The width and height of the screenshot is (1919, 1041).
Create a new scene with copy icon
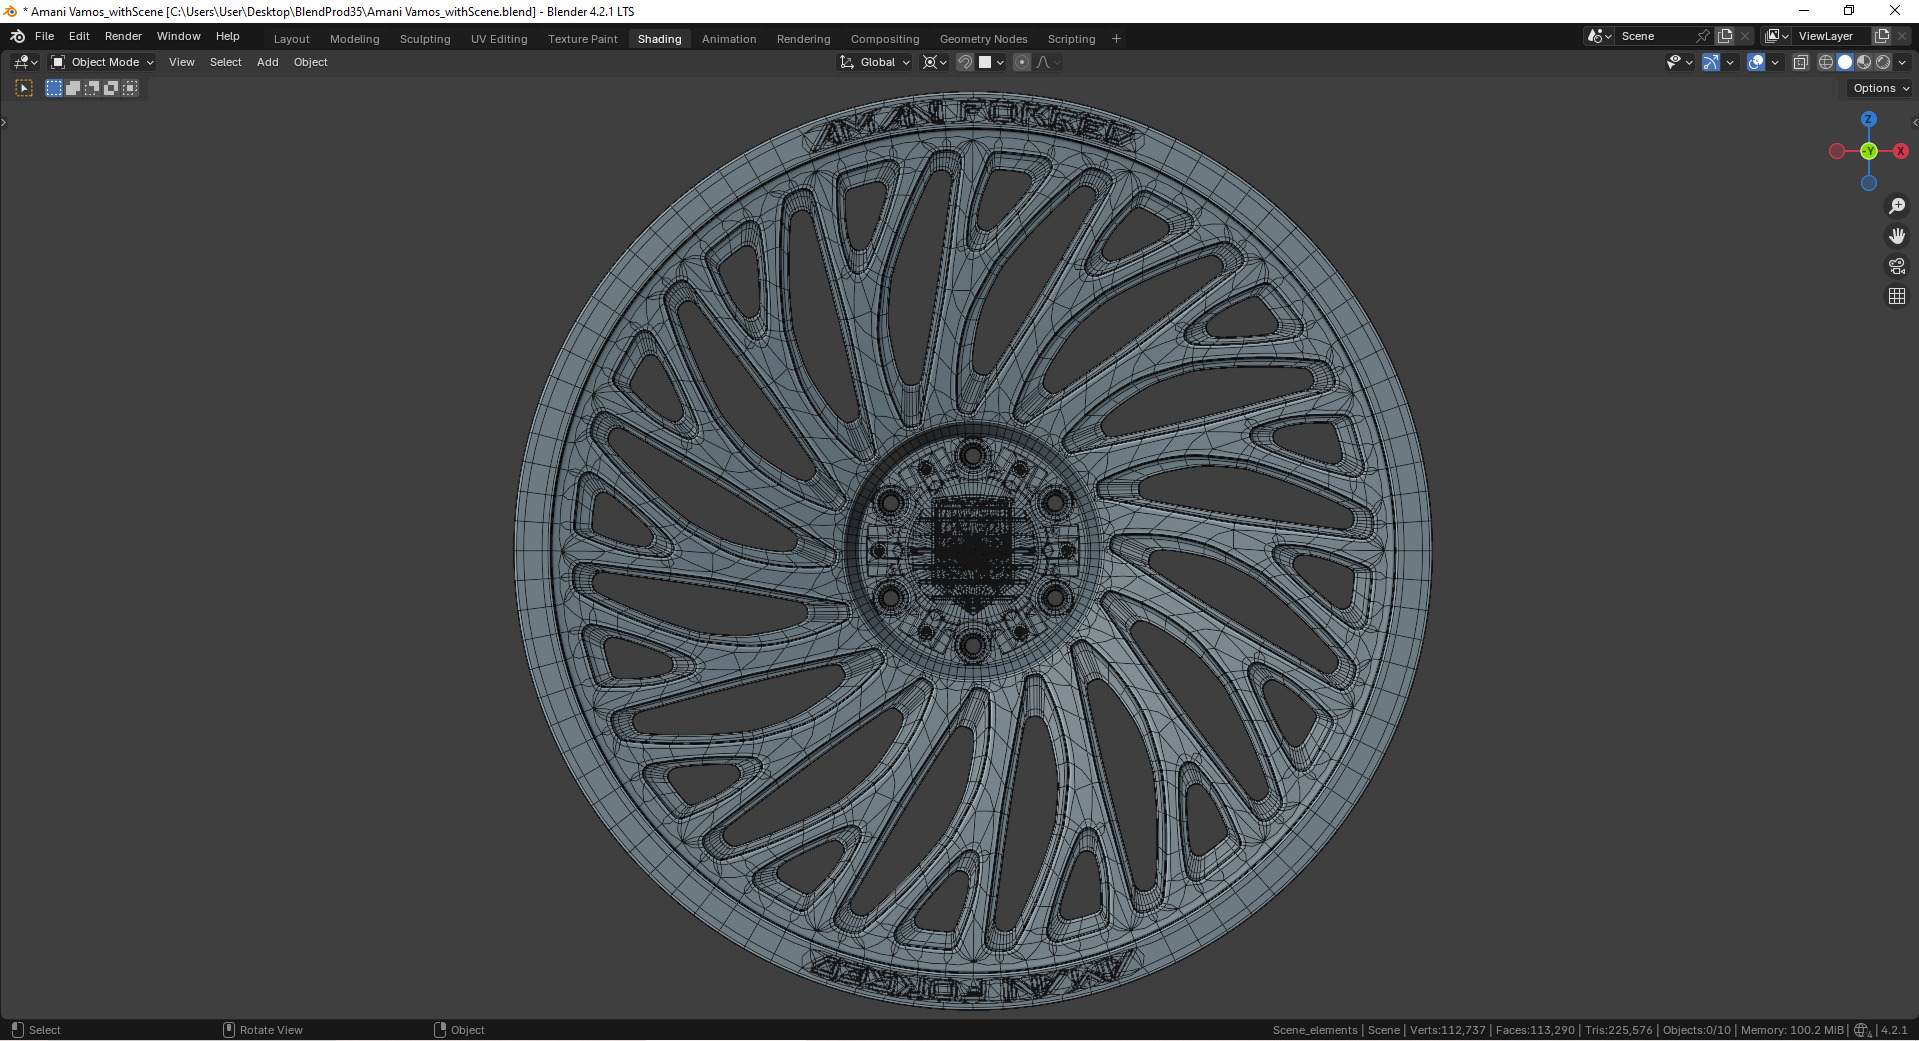pos(1725,36)
